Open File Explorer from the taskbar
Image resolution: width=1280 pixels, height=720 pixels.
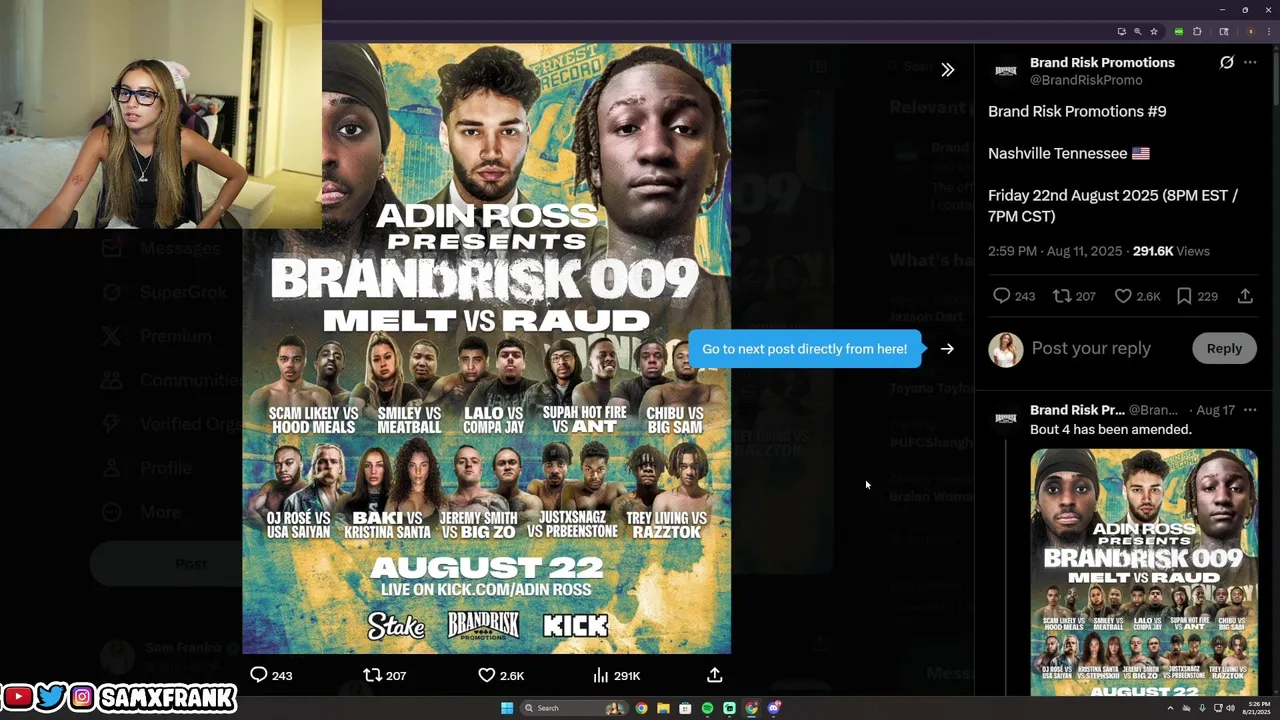(663, 708)
